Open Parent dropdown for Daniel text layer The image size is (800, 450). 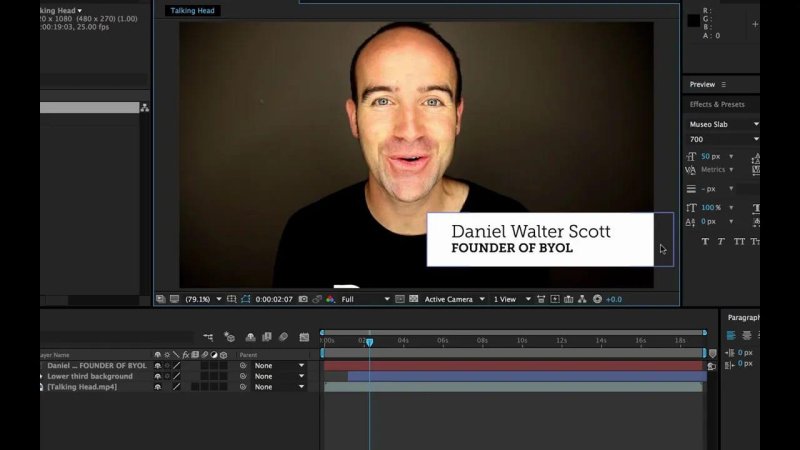[279, 365]
